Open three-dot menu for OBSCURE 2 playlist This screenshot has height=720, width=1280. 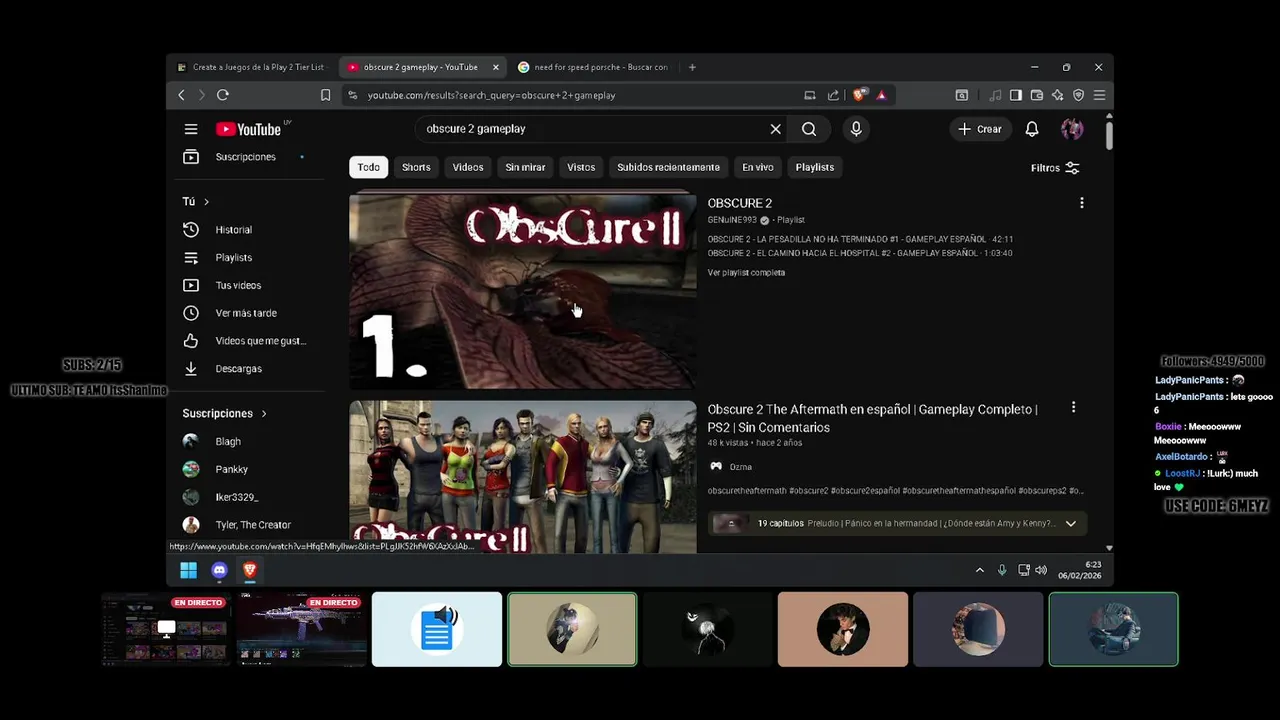(1081, 203)
